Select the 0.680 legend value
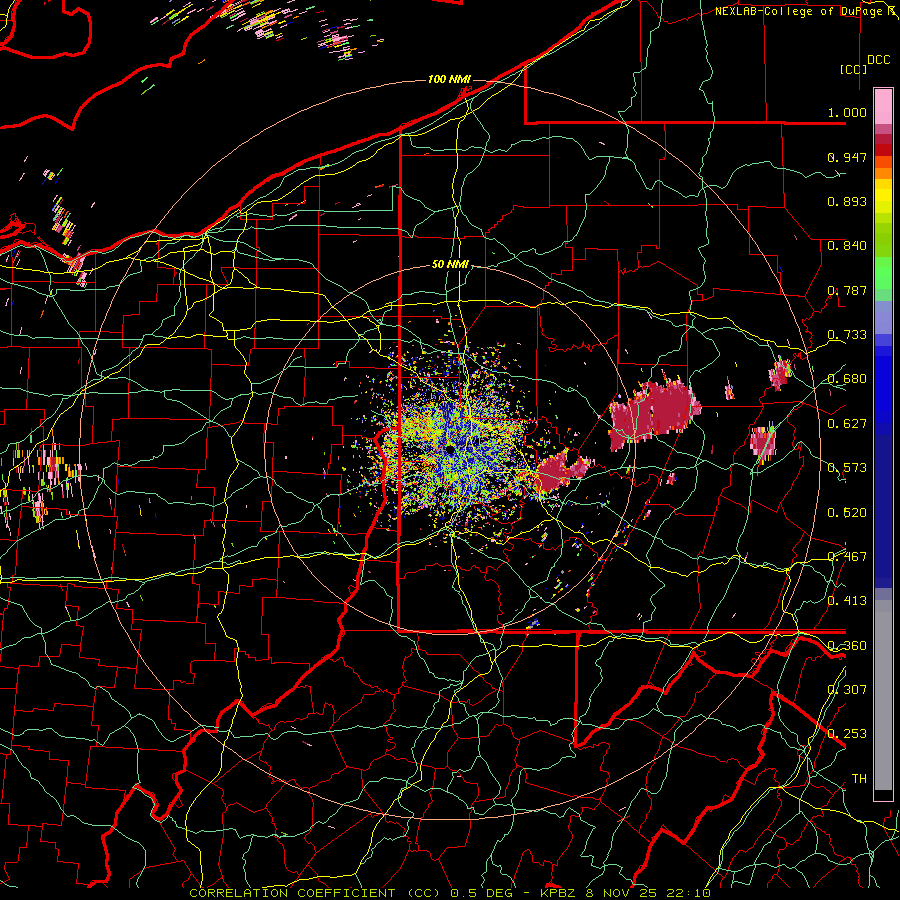The width and height of the screenshot is (900, 900). tap(847, 379)
